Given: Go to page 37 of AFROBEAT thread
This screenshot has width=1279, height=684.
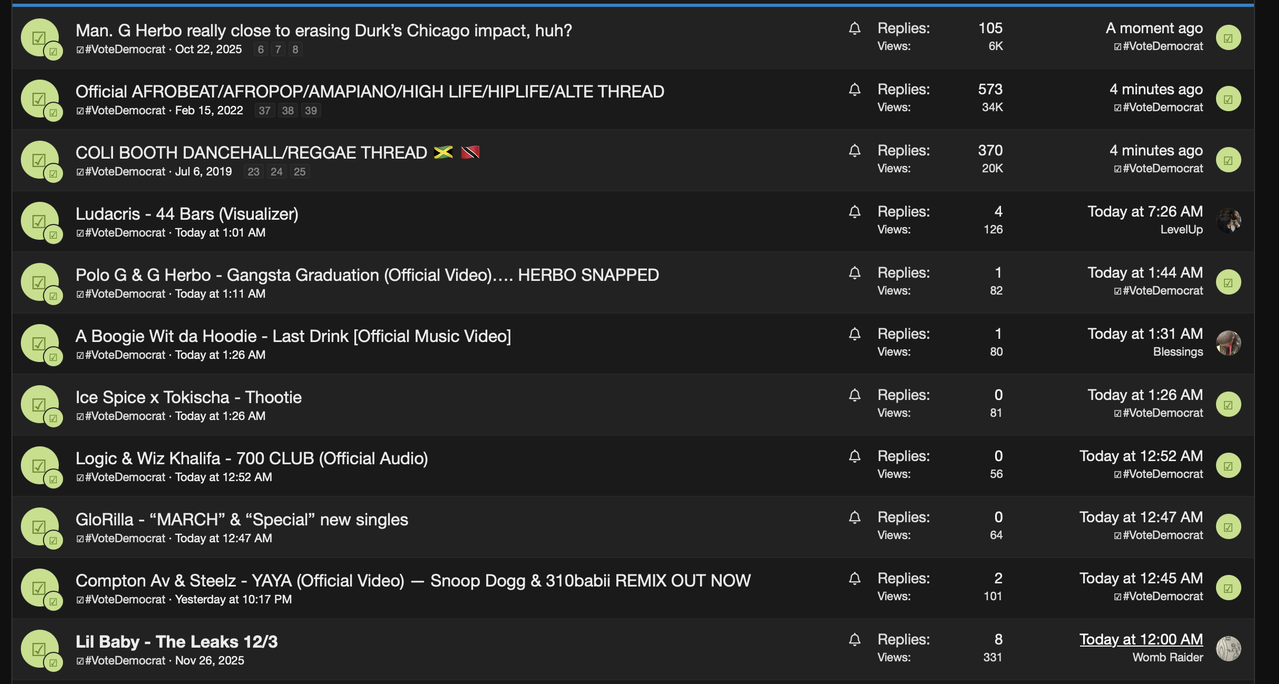Looking at the screenshot, I should point(264,110).
